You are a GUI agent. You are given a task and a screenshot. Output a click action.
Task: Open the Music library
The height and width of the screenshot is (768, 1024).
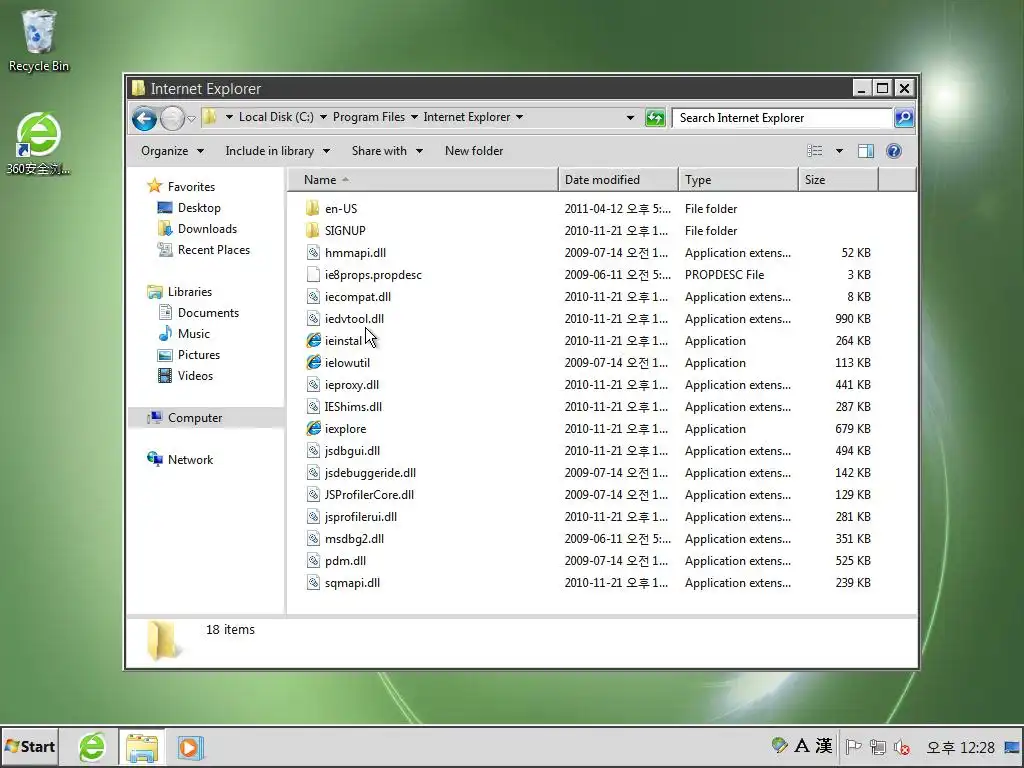(x=193, y=334)
